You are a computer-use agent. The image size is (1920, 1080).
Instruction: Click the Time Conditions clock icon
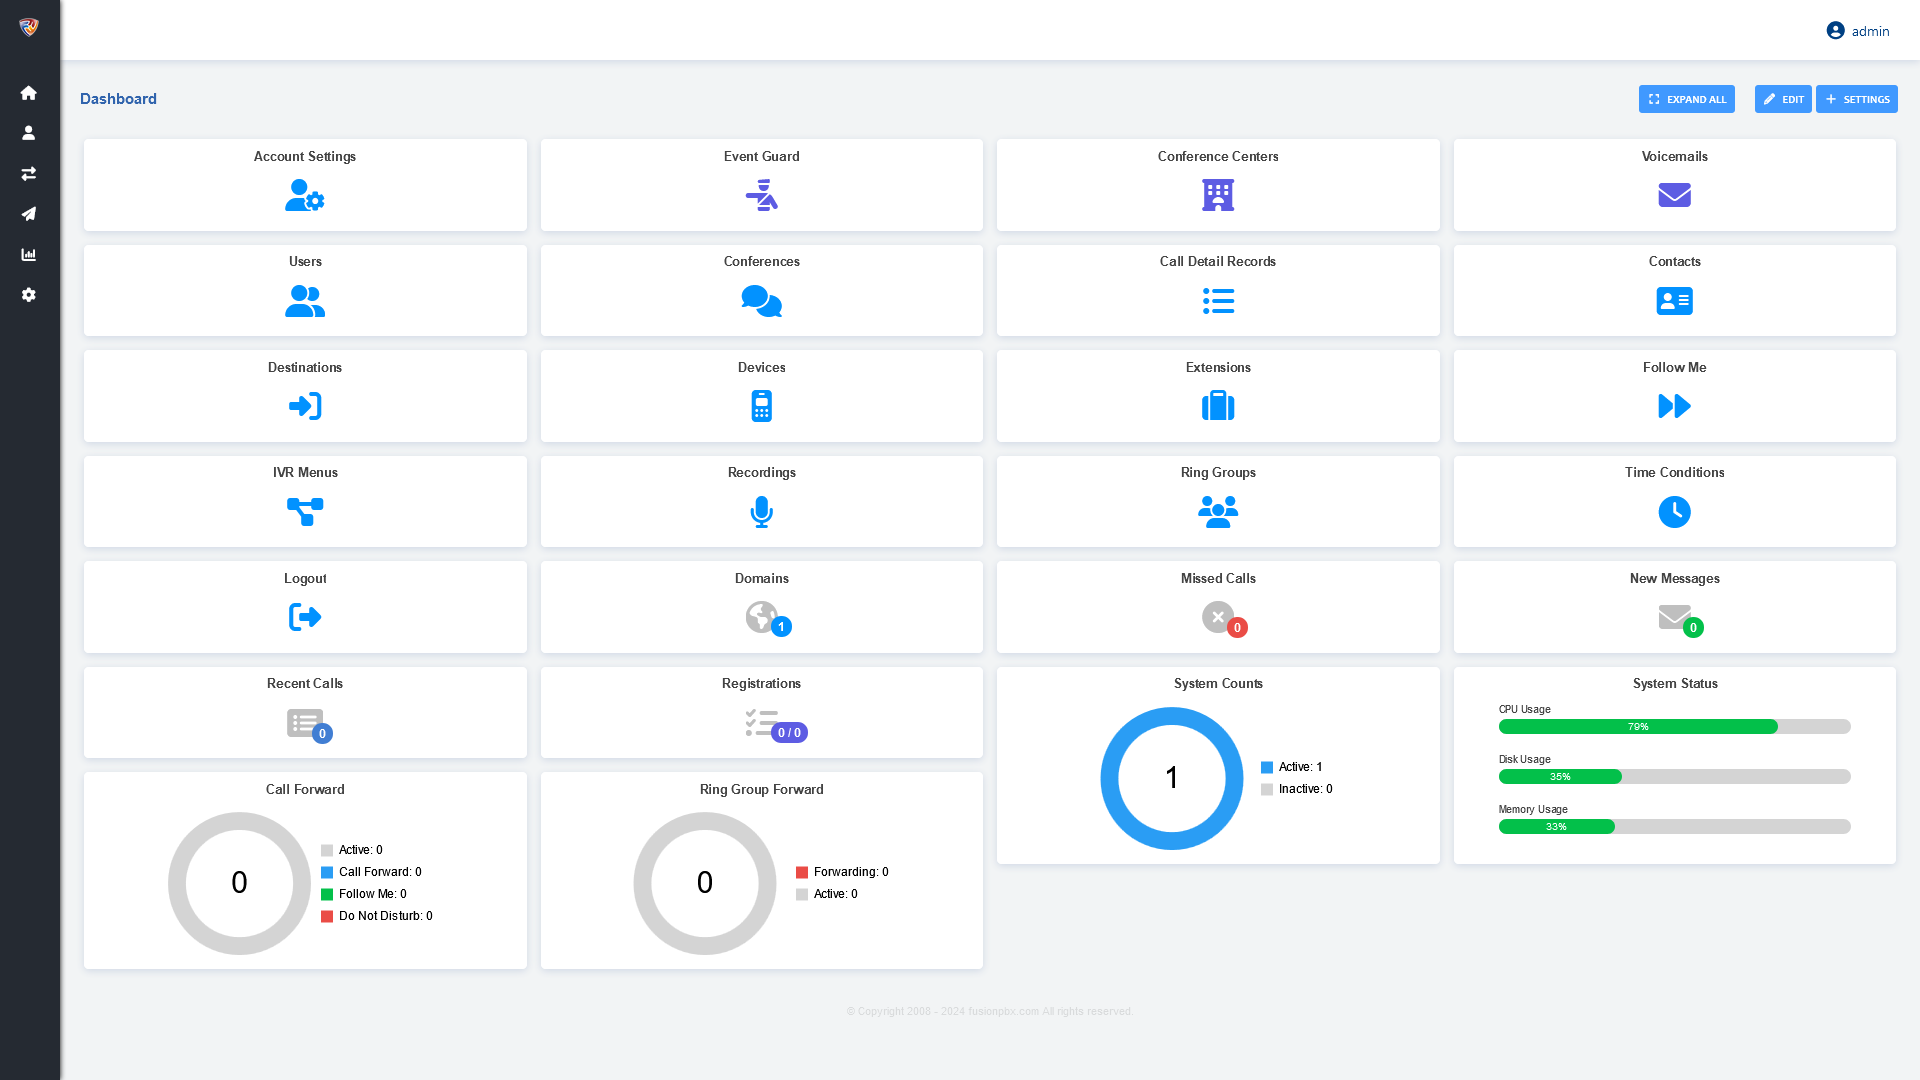click(x=1674, y=512)
